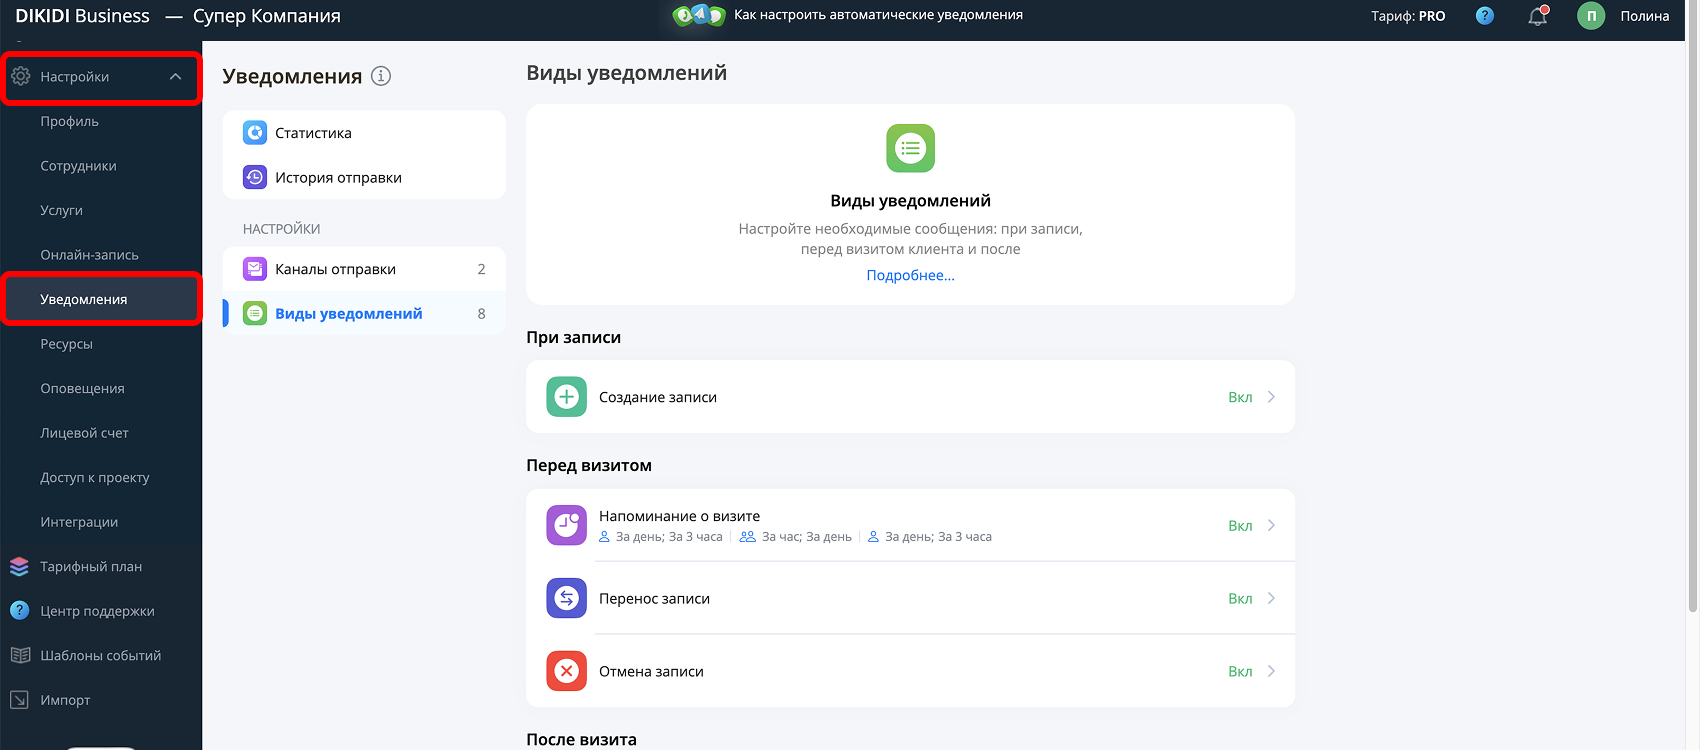
Task: Click the red Отмена записи cross icon
Action: [567, 671]
